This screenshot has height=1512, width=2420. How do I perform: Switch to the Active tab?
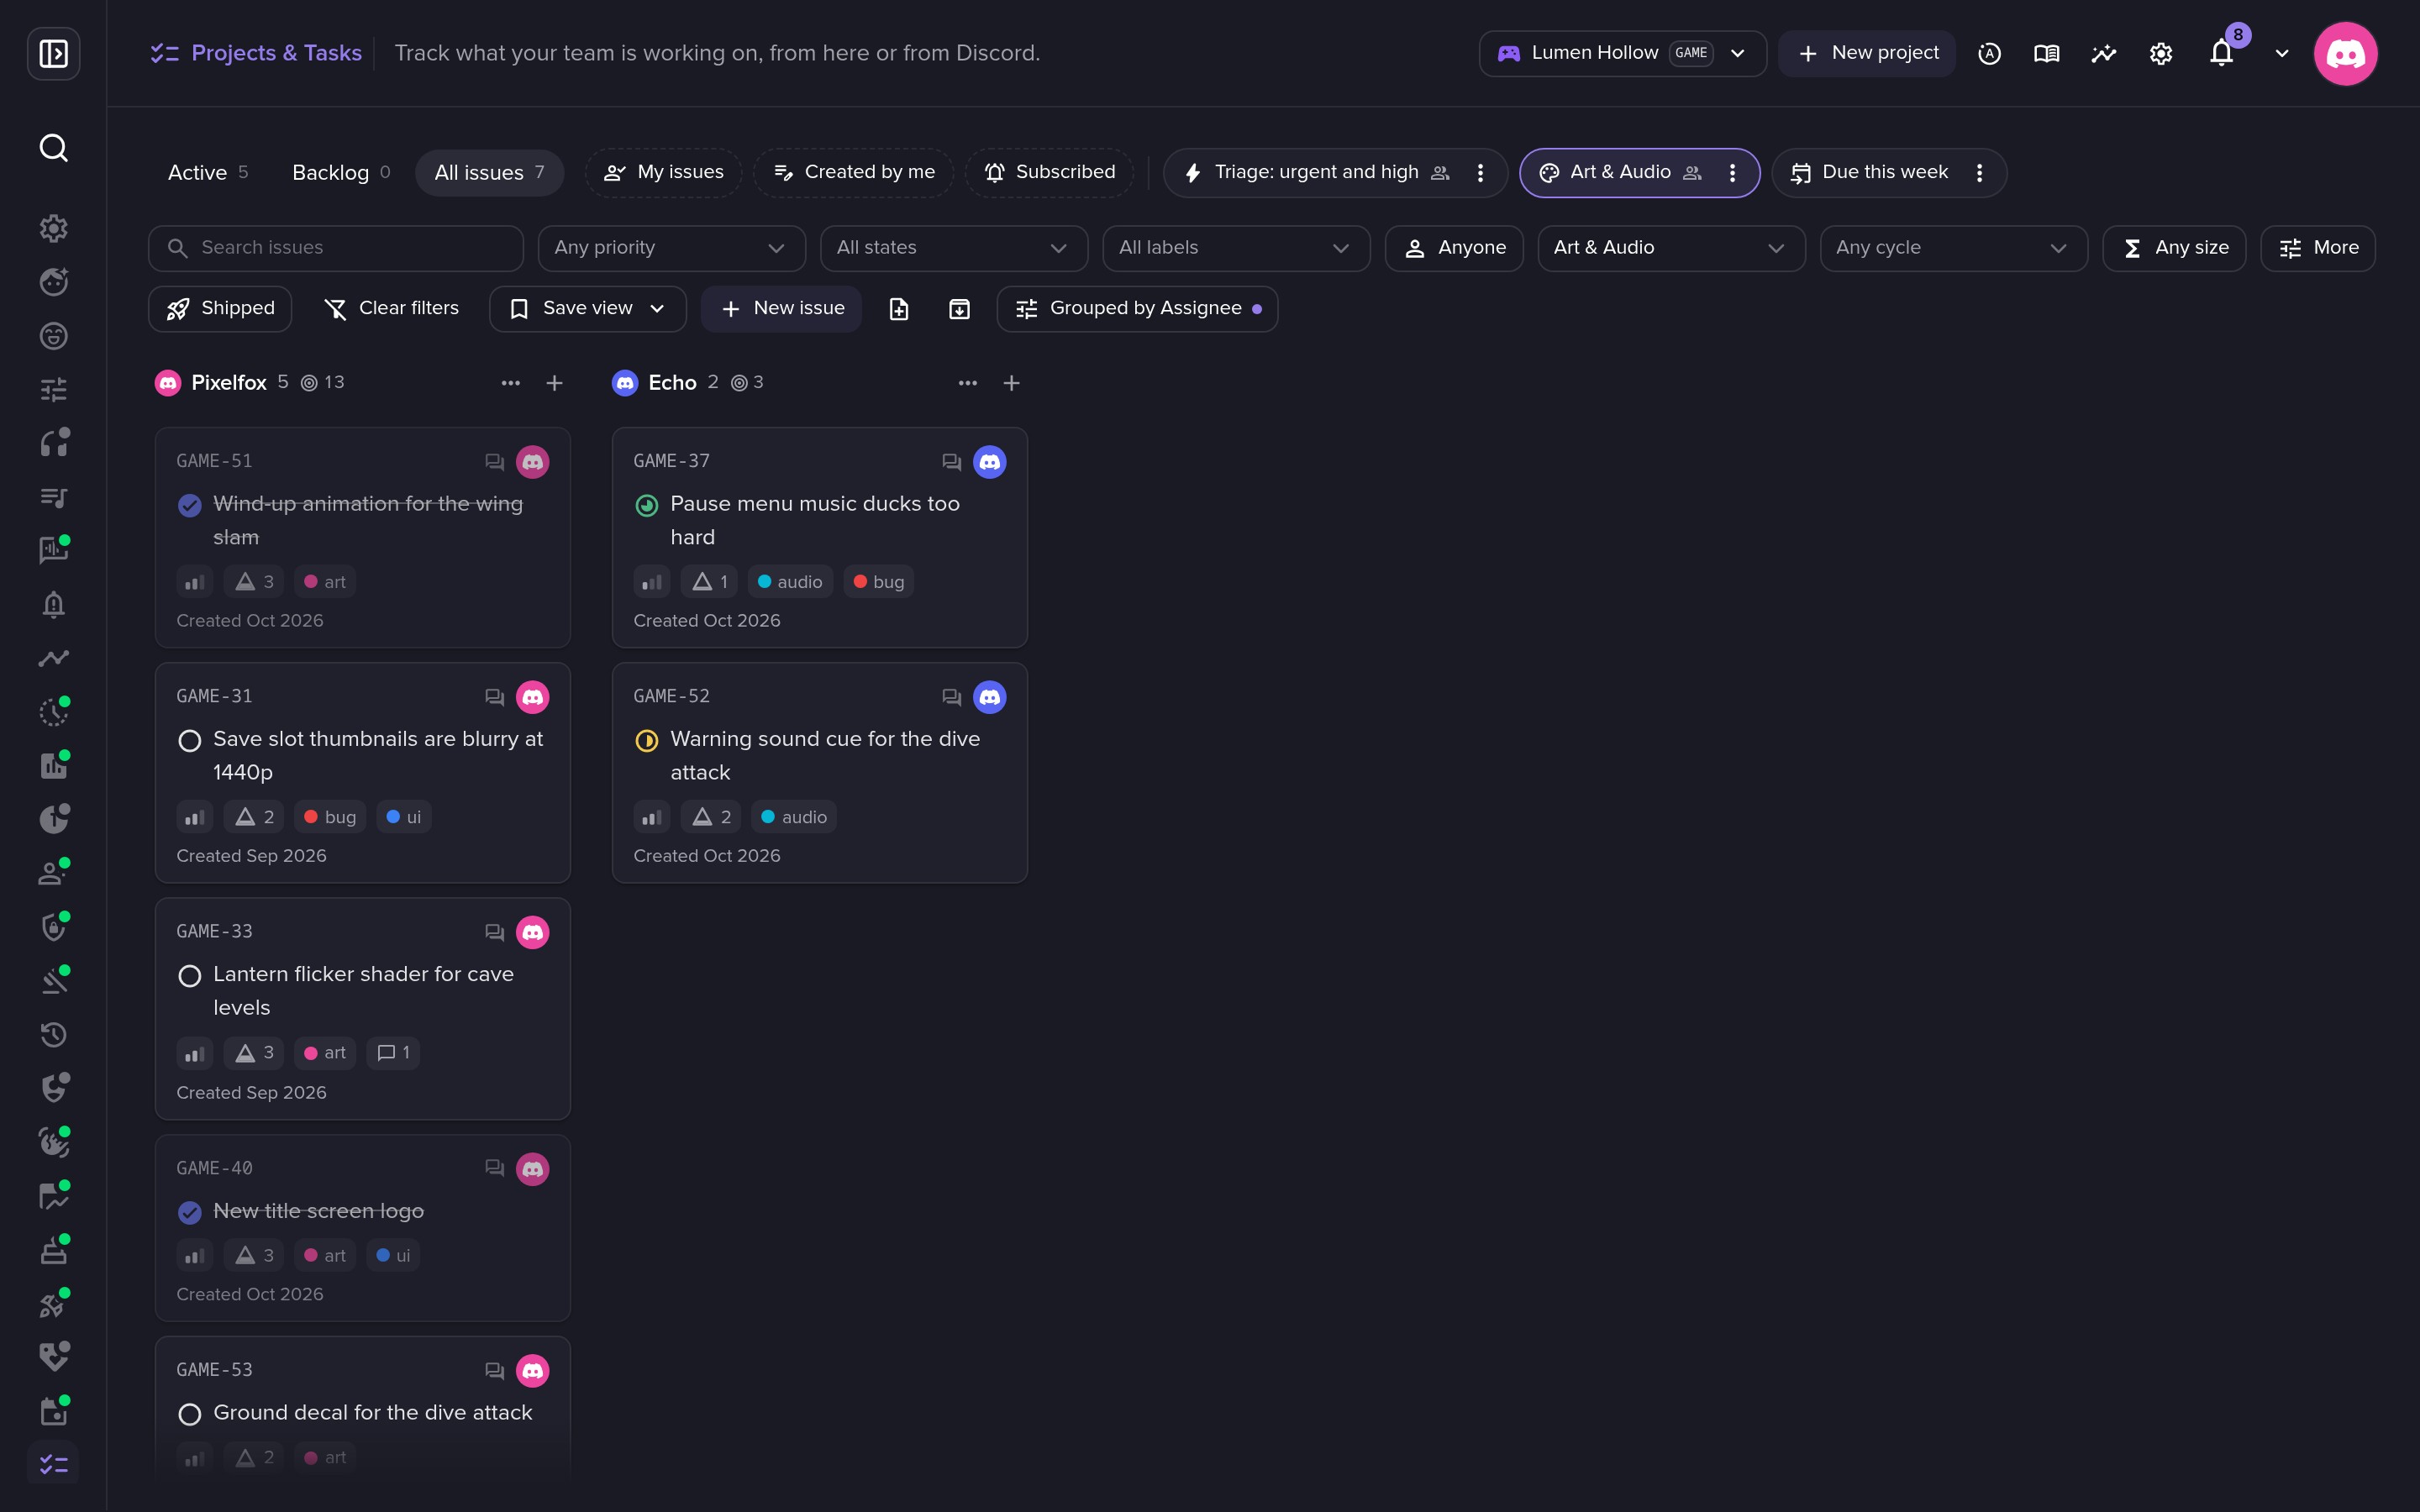[208, 173]
